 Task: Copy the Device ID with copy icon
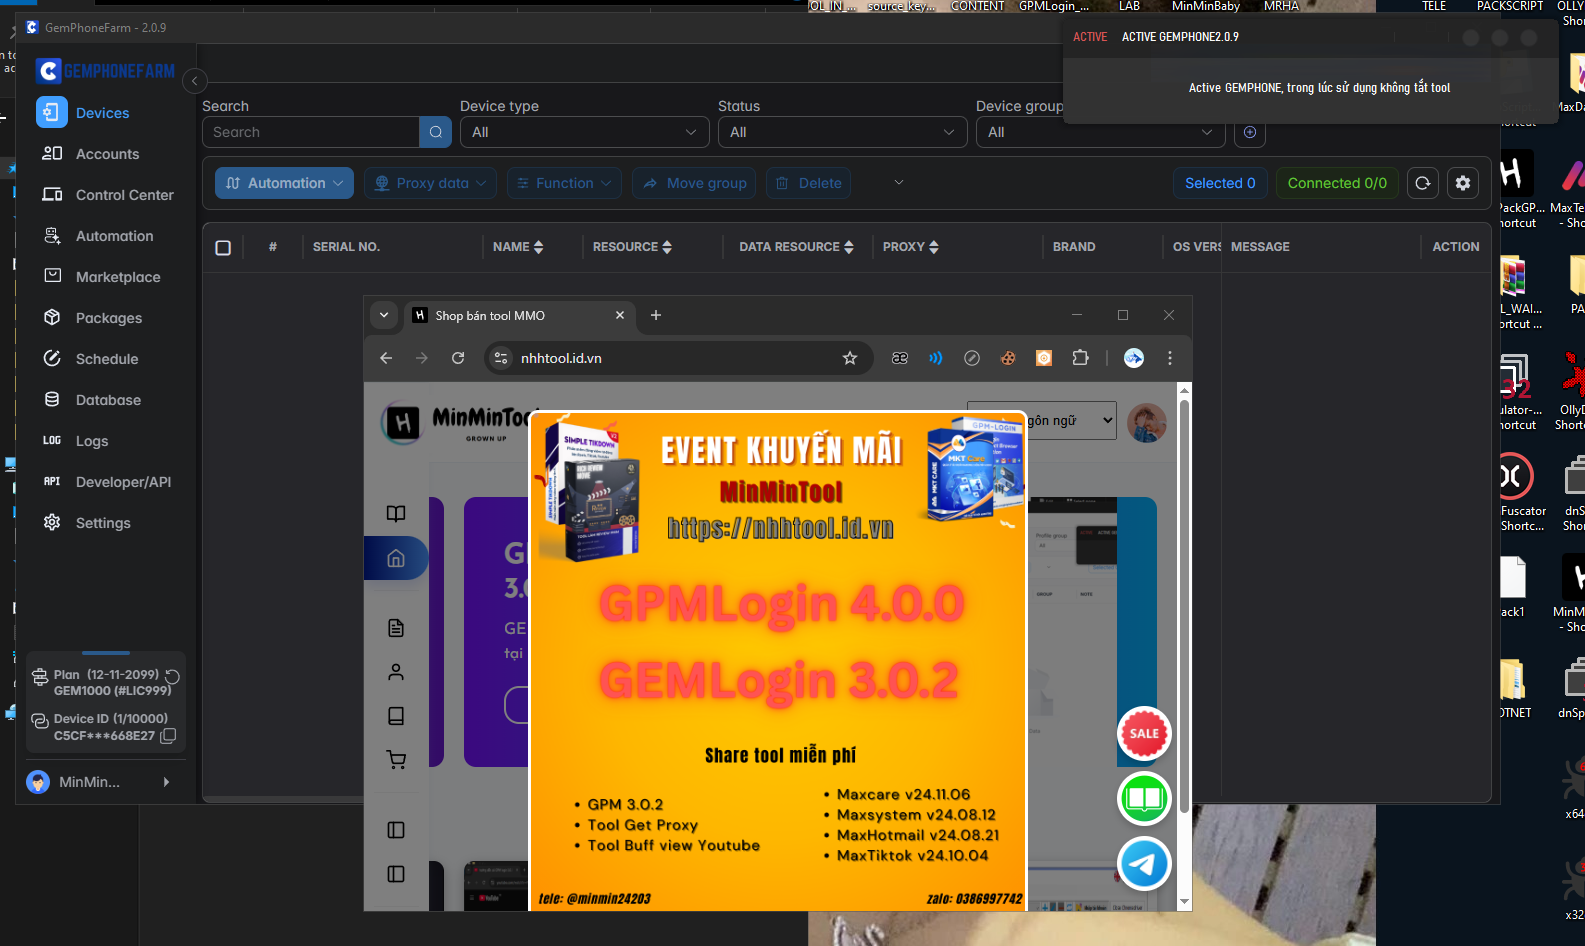168,736
